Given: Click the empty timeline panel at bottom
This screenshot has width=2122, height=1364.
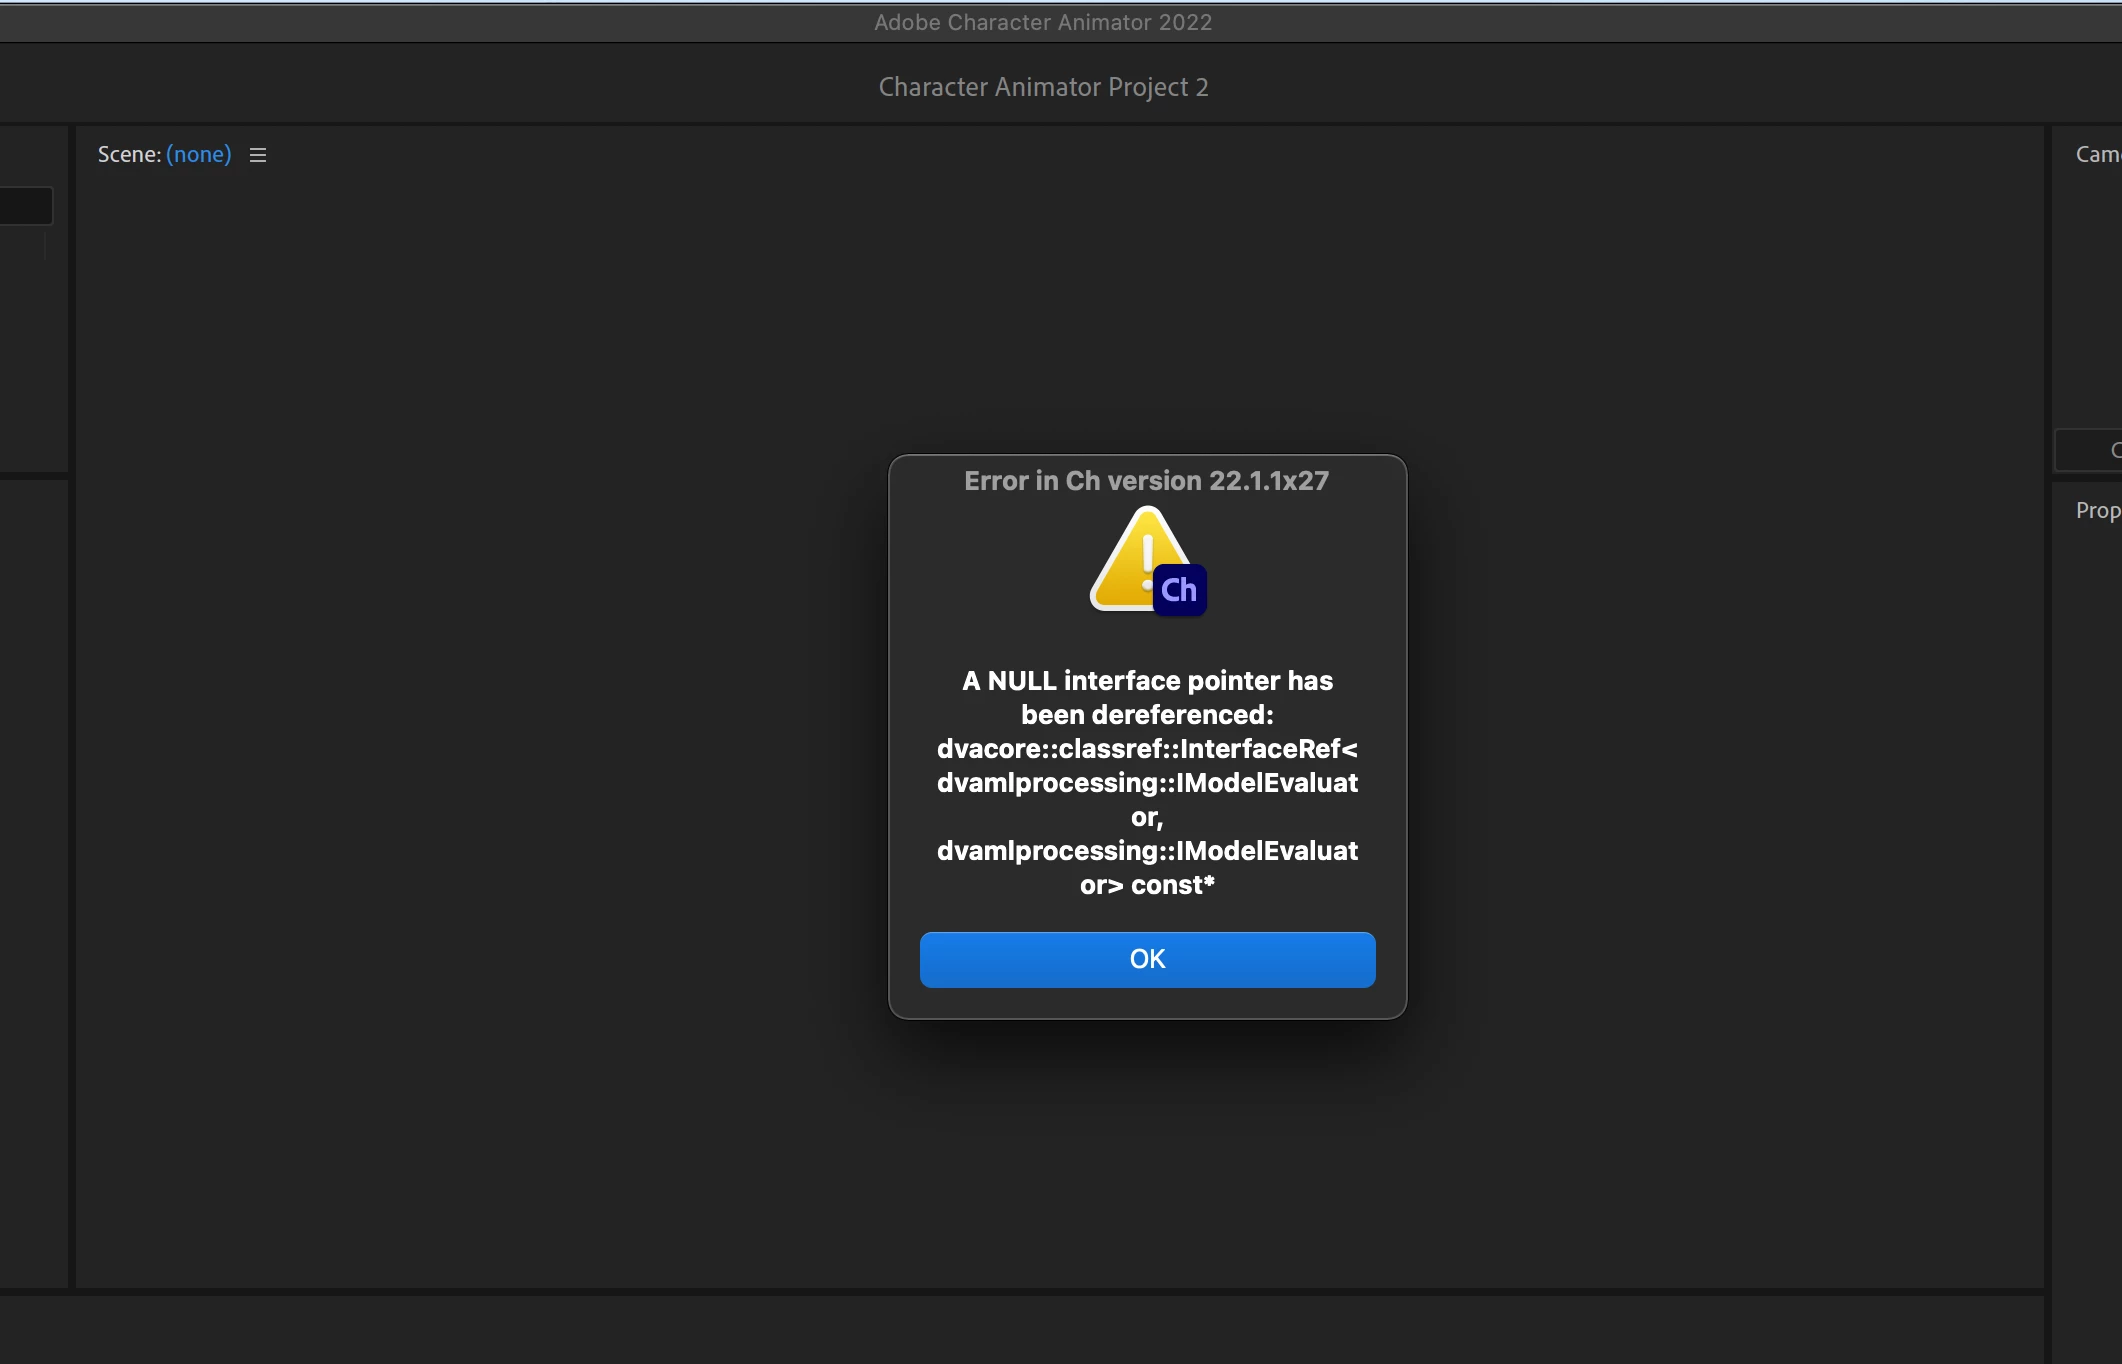Looking at the screenshot, I should click(1000, 1330).
